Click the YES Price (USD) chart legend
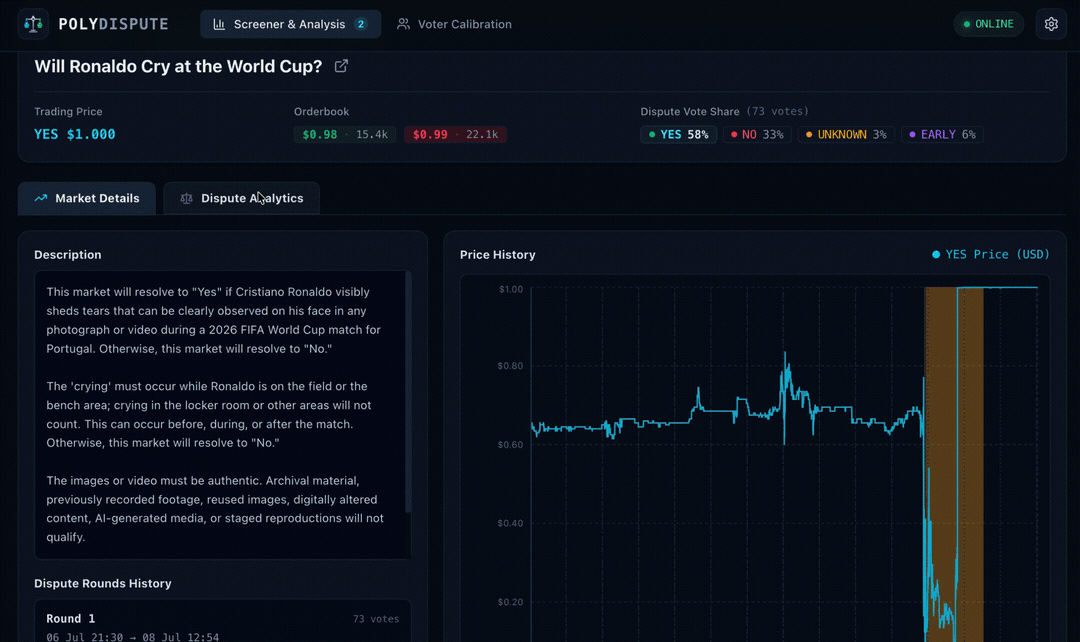 tap(990, 254)
